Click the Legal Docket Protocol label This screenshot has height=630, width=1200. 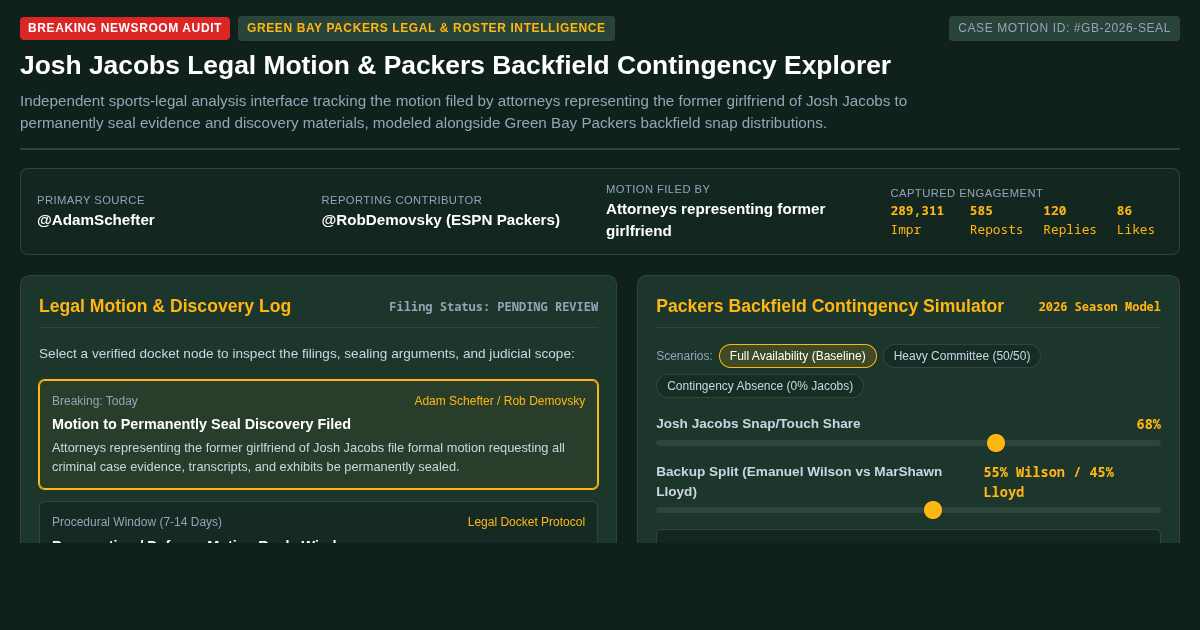tap(526, 522)
